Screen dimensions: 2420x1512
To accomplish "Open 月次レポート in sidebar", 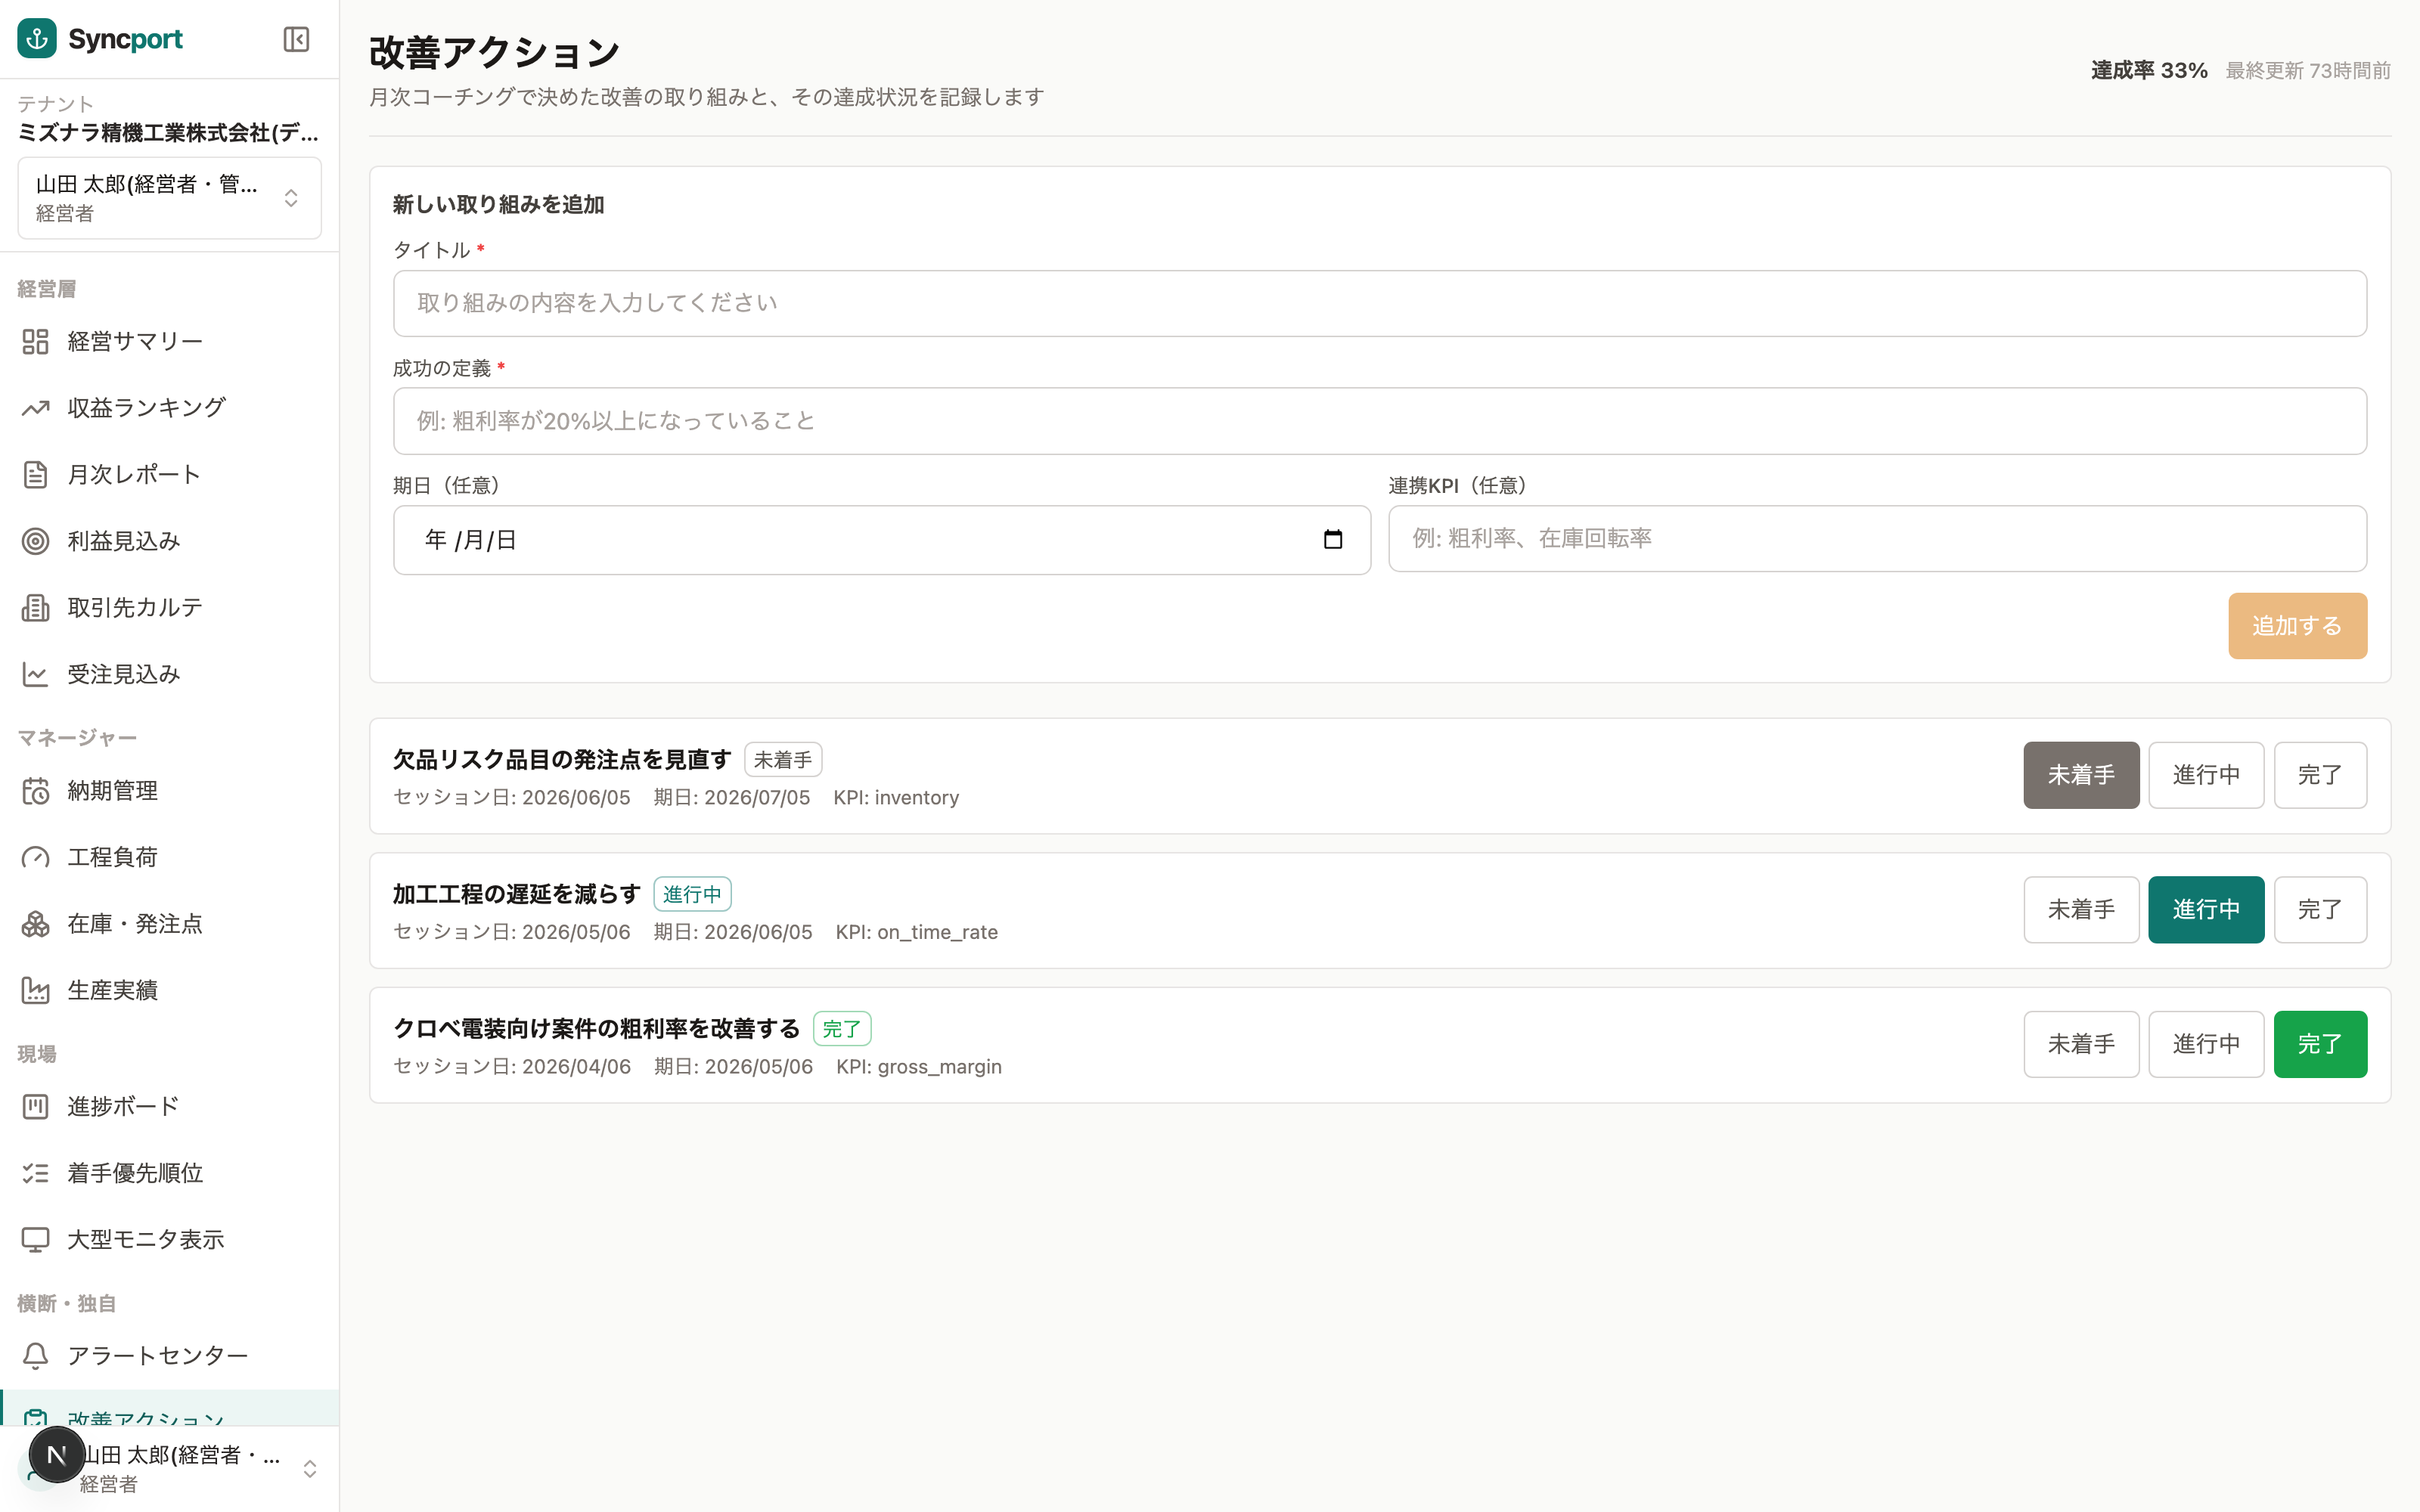I will click(x=169, y=475).
